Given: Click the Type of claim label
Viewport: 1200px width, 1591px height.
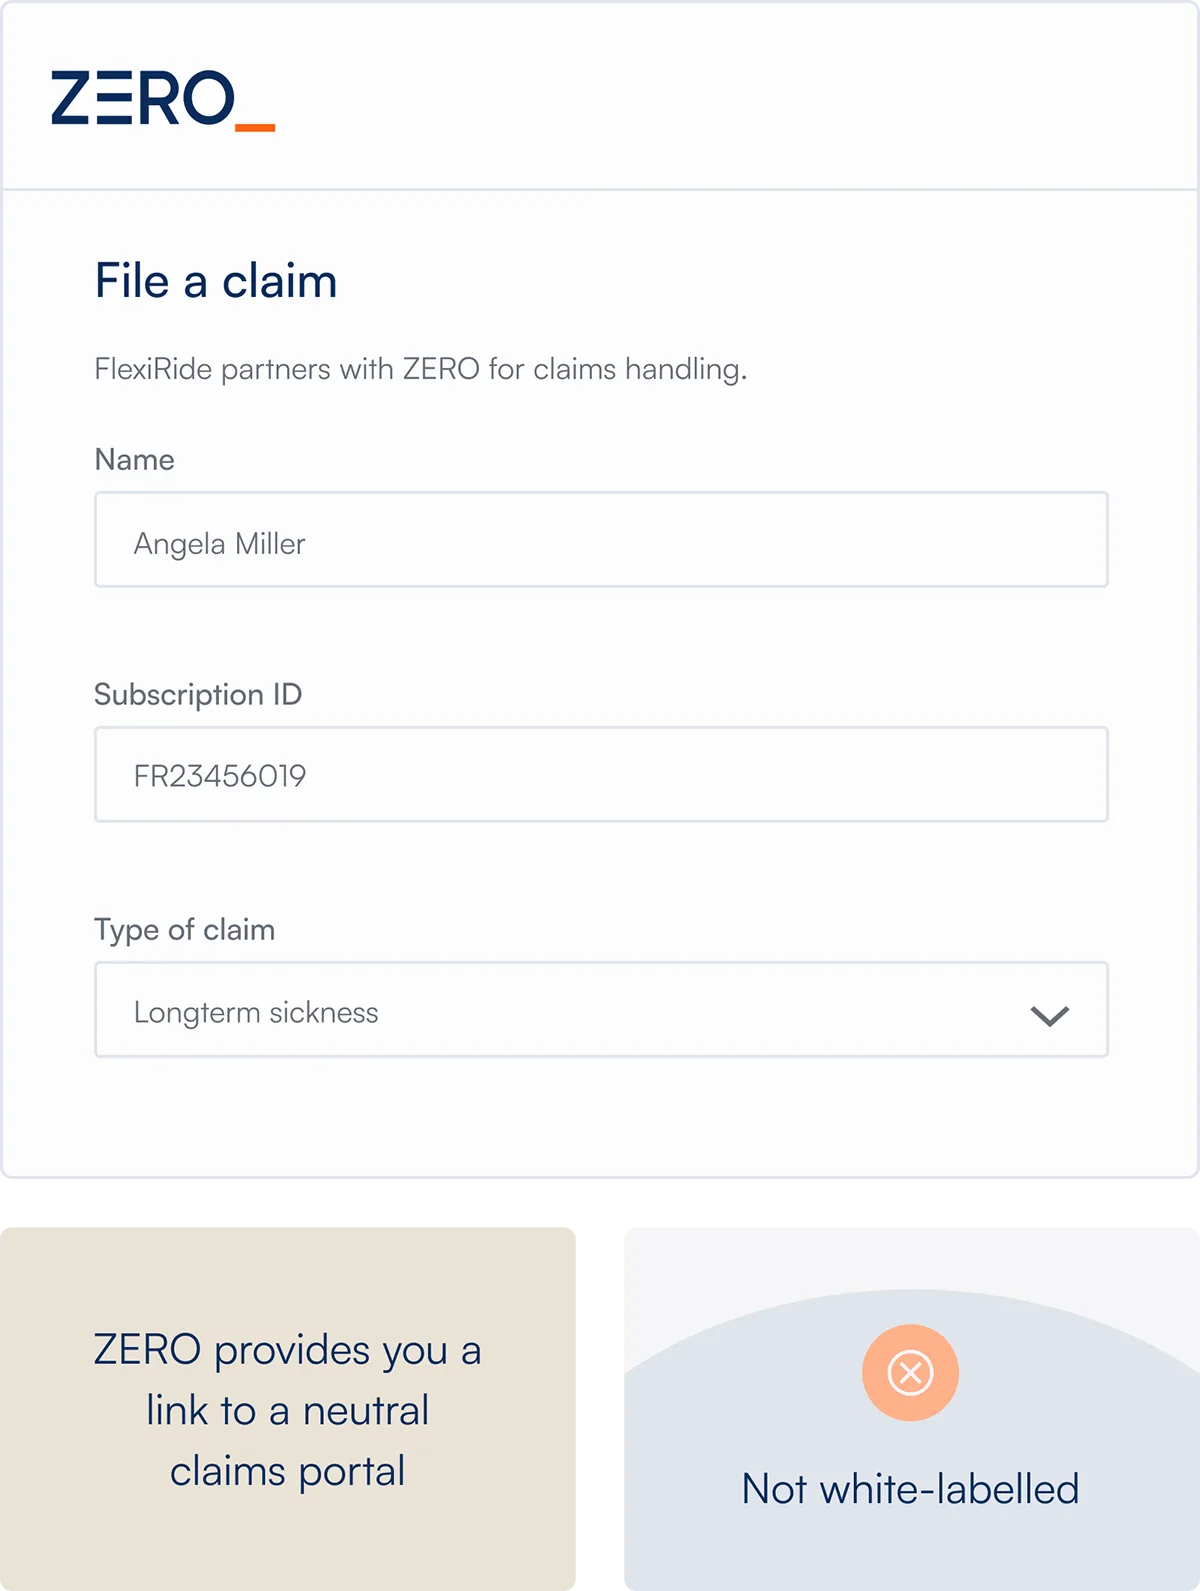Looking at the screenshot, I should tap(185, 930).
